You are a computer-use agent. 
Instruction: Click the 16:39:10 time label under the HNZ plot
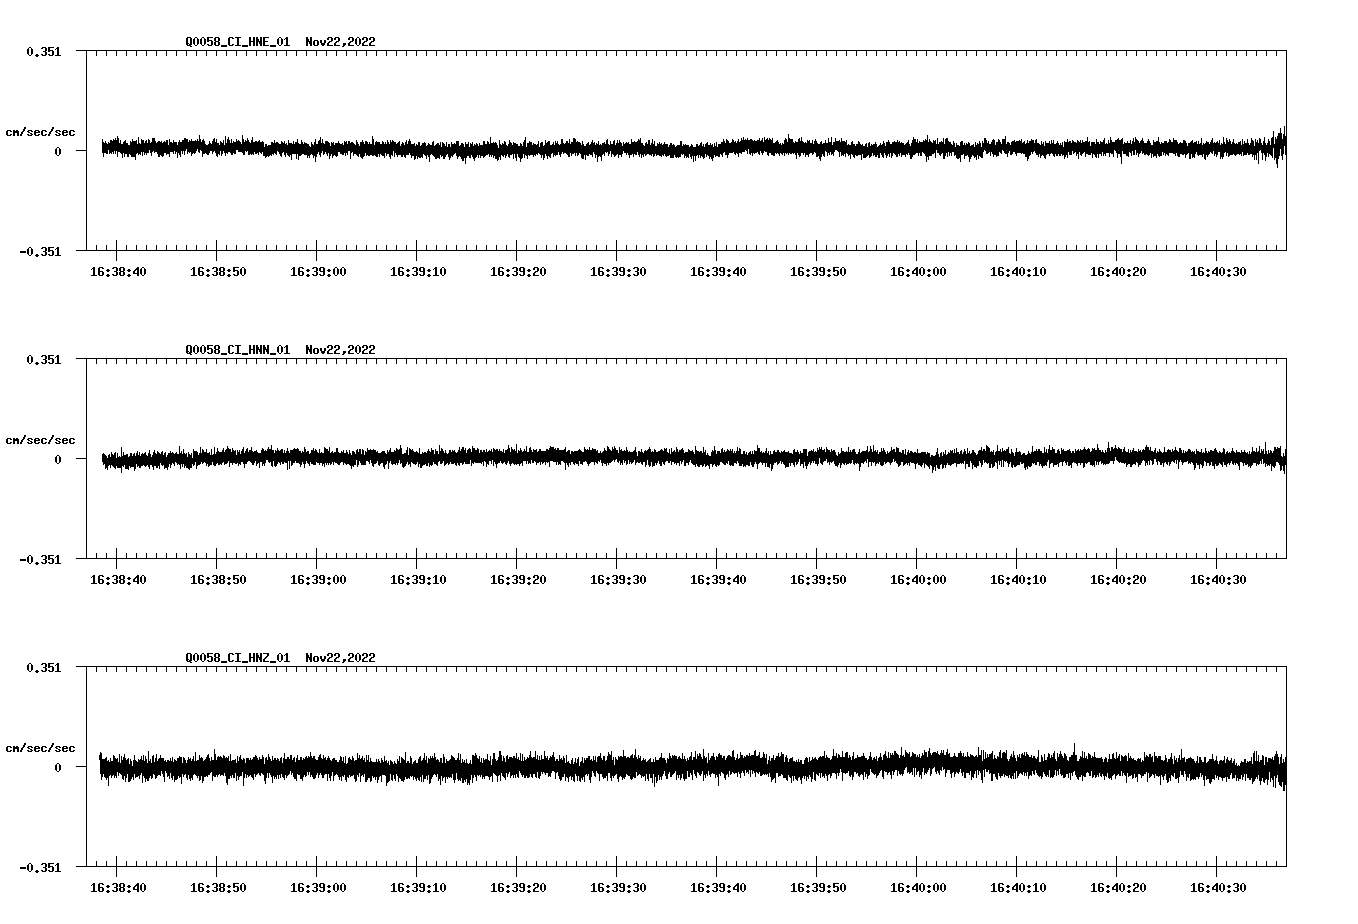point(418,888)
